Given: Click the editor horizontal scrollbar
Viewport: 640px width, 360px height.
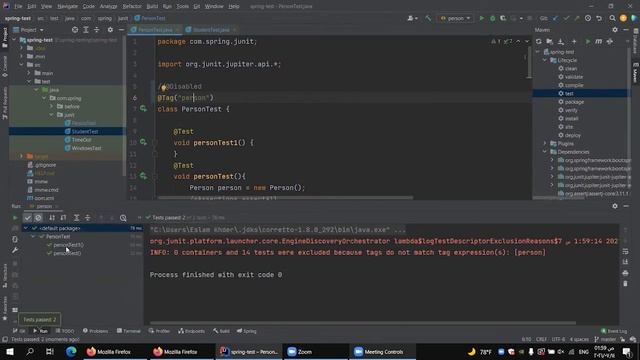Looking at the screenshot, I should pyautogui.click(x=286, y=198).
